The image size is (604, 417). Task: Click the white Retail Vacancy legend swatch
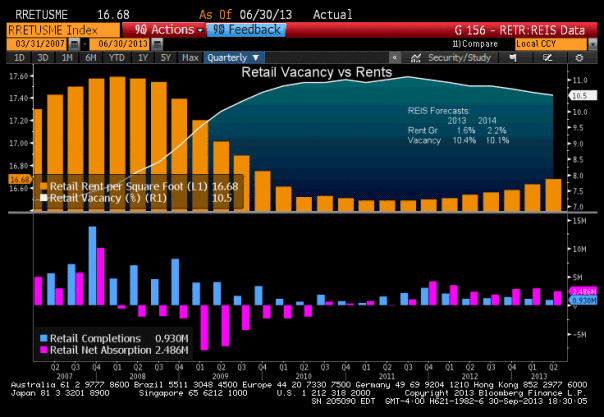(44, 198)
